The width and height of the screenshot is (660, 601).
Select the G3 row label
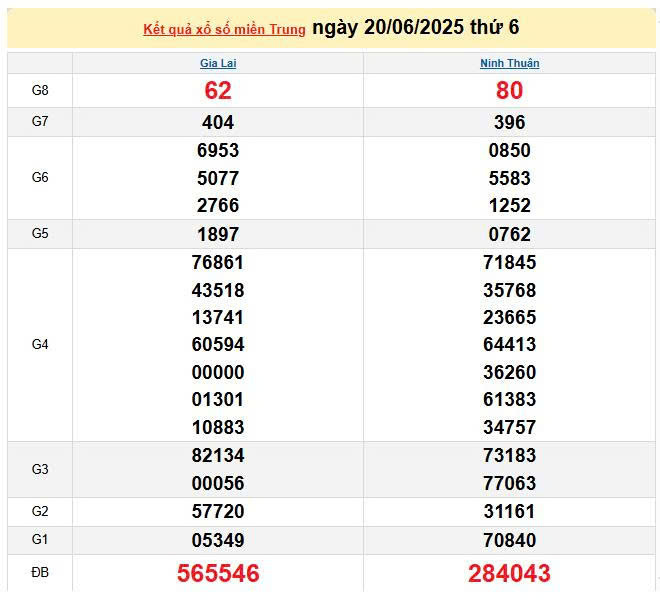(40, 469)
